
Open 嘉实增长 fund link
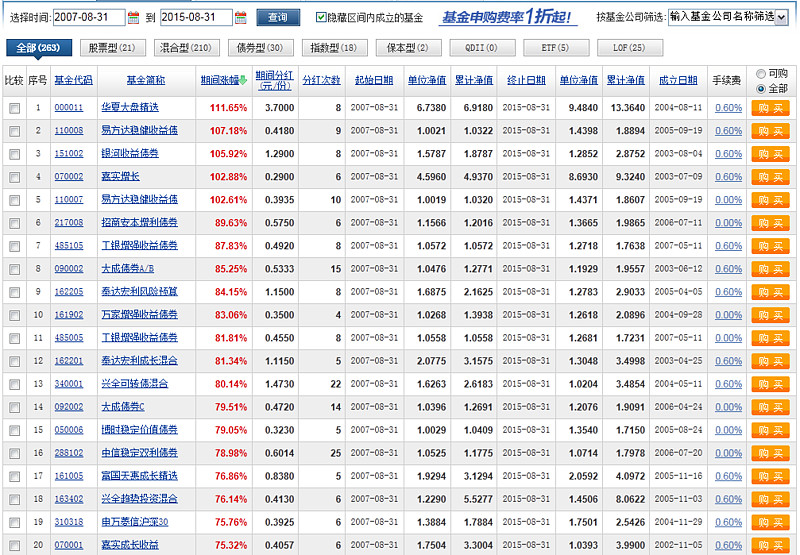[120, 176]
